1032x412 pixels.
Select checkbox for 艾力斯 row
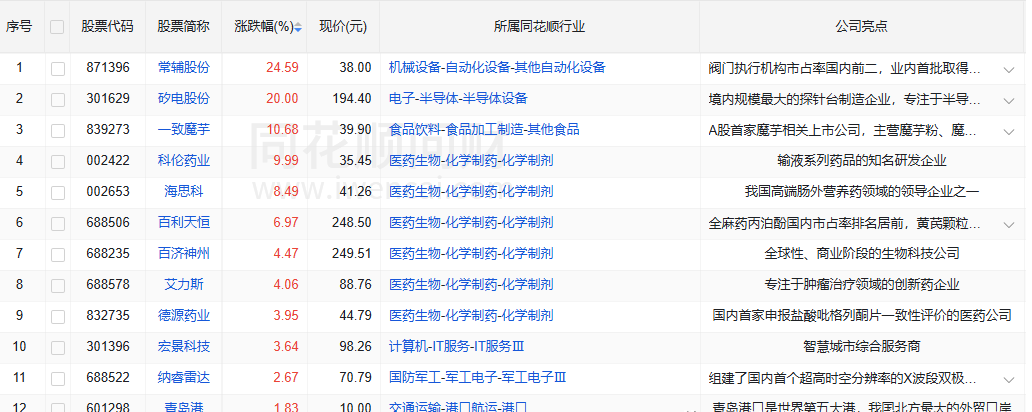(57, 285)
